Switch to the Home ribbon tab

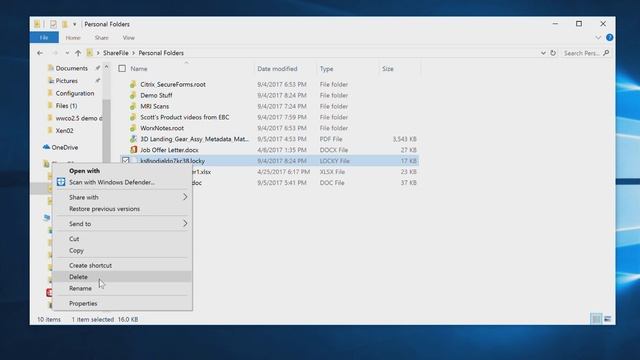(x=73, y=38)
